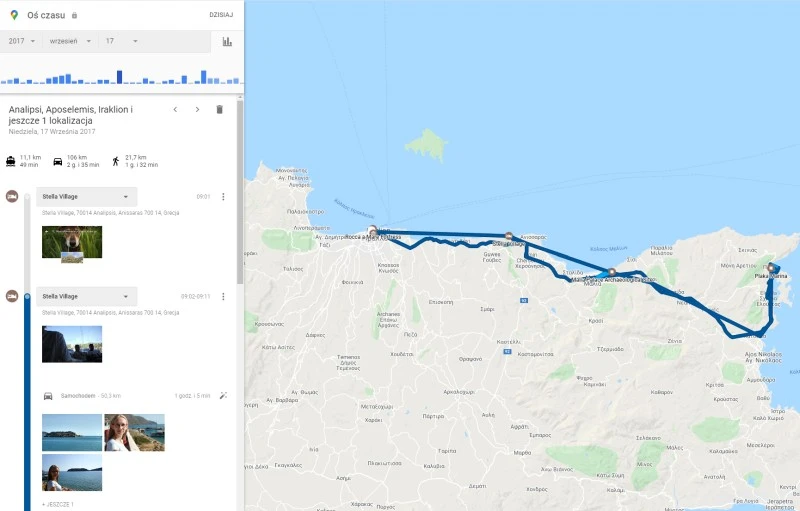Click the Google Maps logo icon
Image resolution: width=800 pixels, height=511 pixels.
14,15
